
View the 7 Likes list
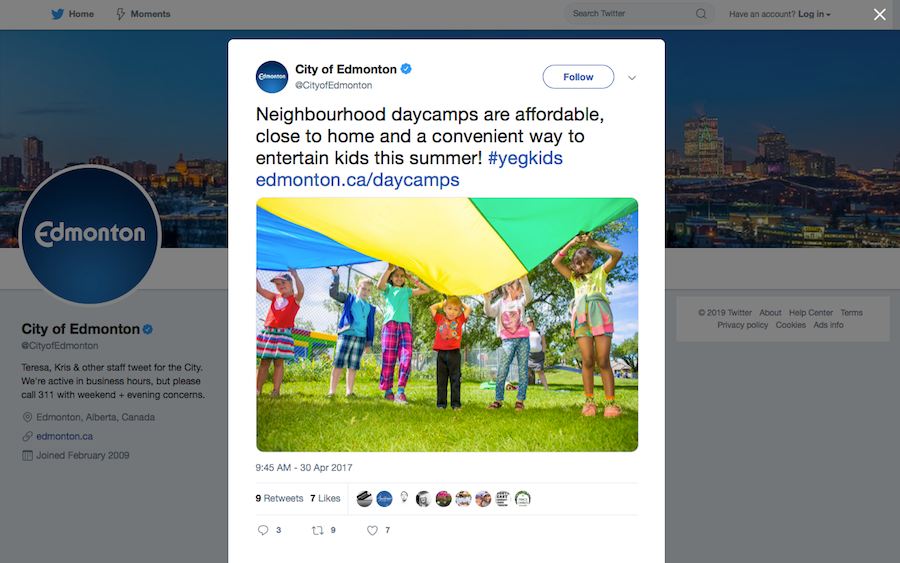click(x=325, y=498)
